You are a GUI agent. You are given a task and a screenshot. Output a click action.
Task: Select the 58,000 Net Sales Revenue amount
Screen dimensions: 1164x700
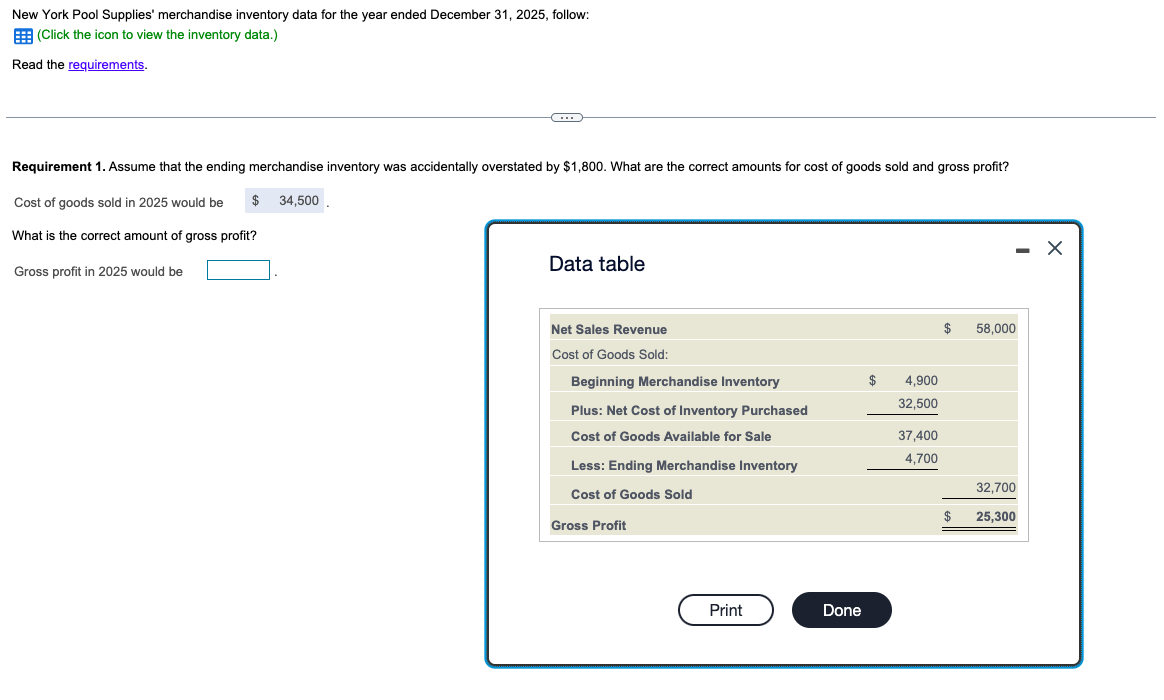pyautogui.click(x=995, y=328)
